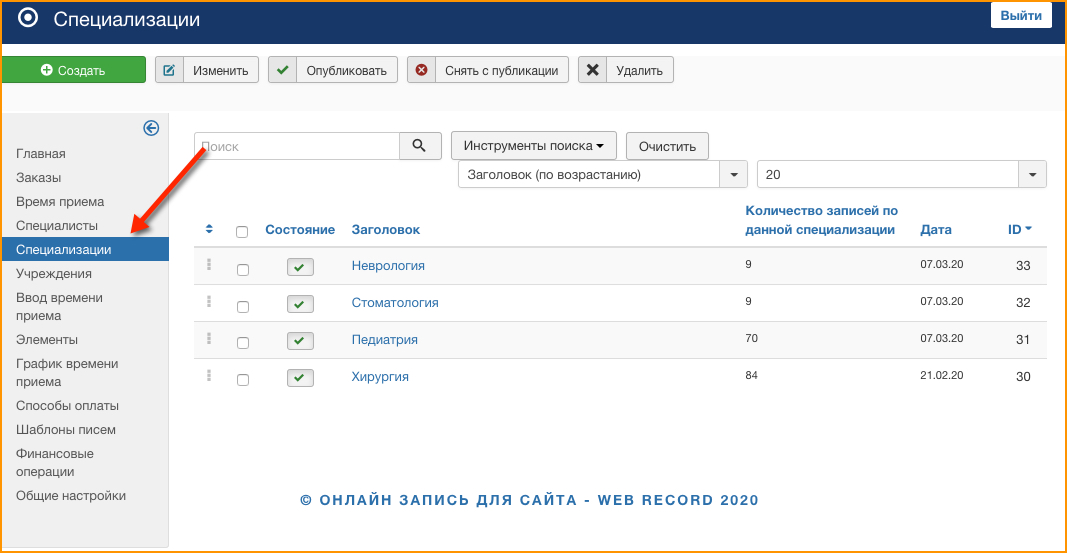Open the Педиатрия specialization link
1067x553 pixels.
(x=384, y=339)
